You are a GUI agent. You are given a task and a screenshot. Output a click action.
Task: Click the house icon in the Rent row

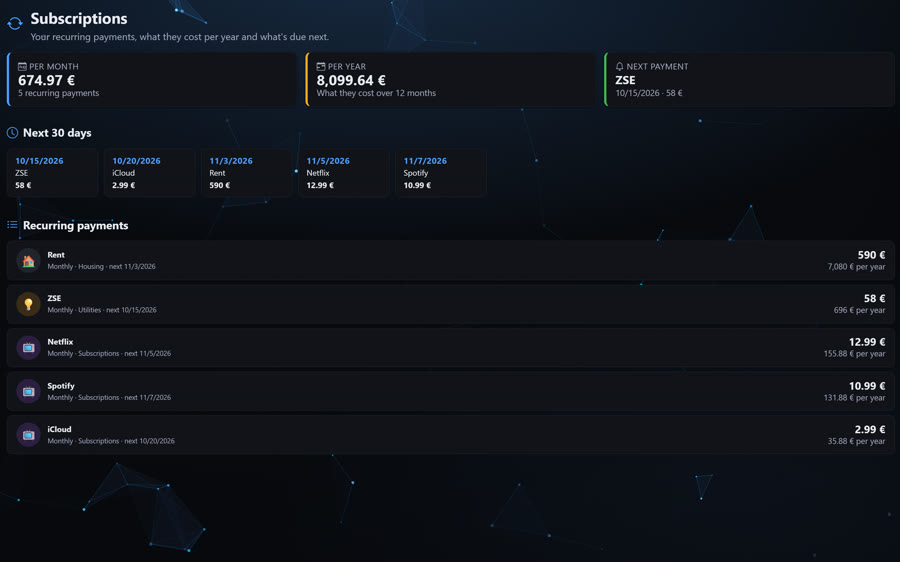[x=28, y=261]
